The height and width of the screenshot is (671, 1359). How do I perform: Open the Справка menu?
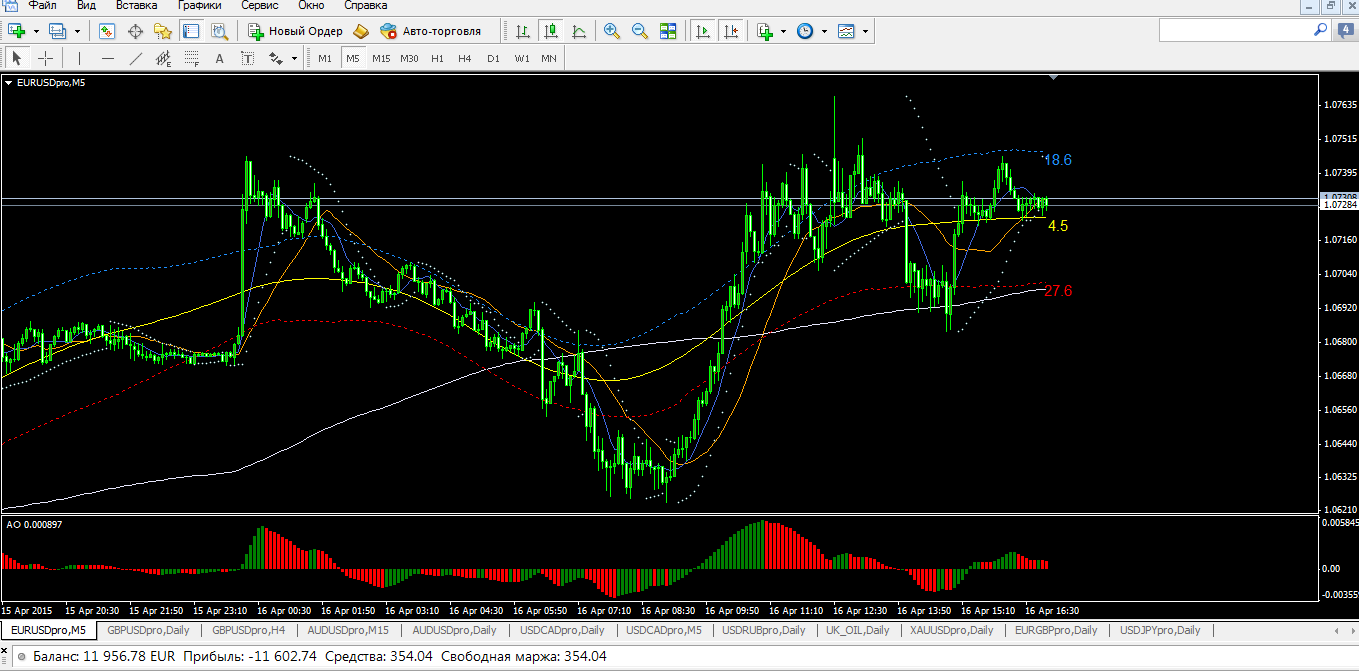(365, 6)
